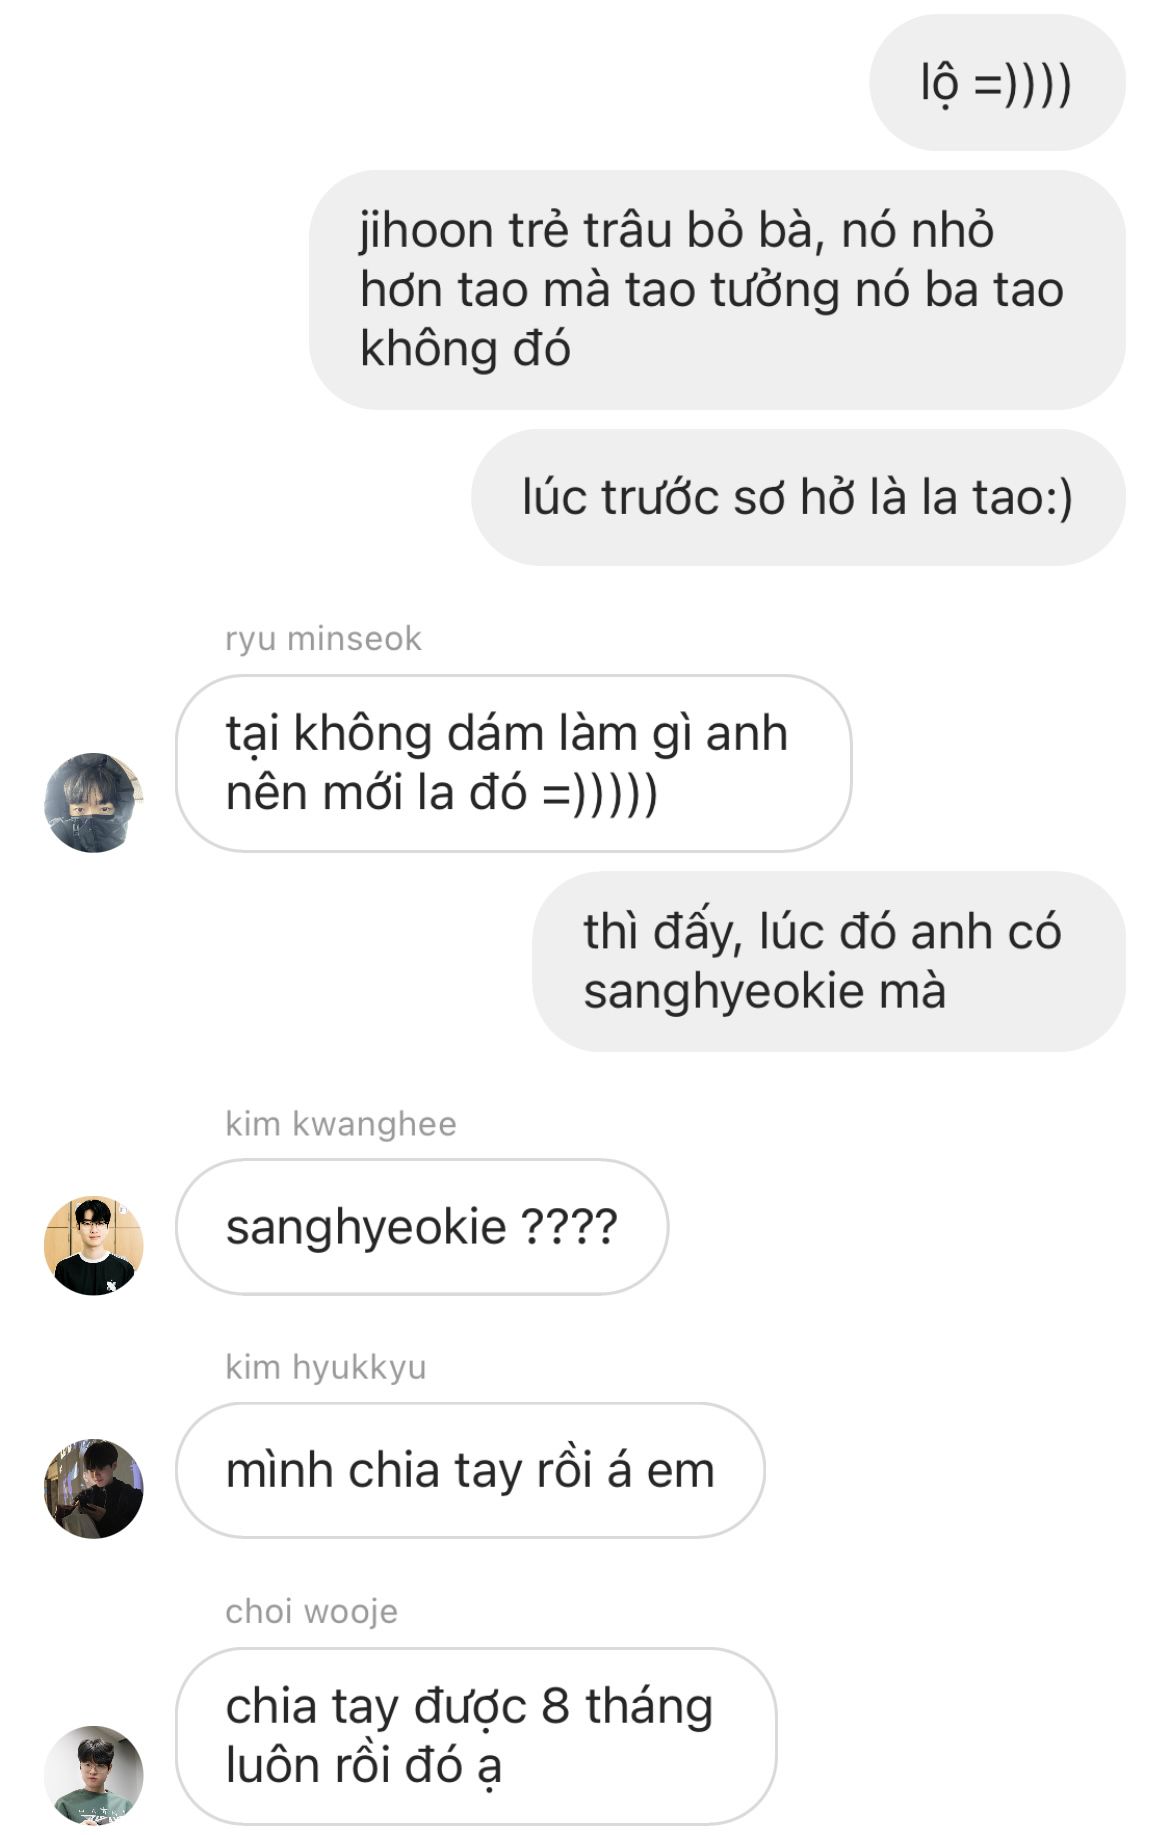The image size is (1170, 1835).
Task: Select 'mình chia tay rồi á em' message
Action: coord(470,1470)
